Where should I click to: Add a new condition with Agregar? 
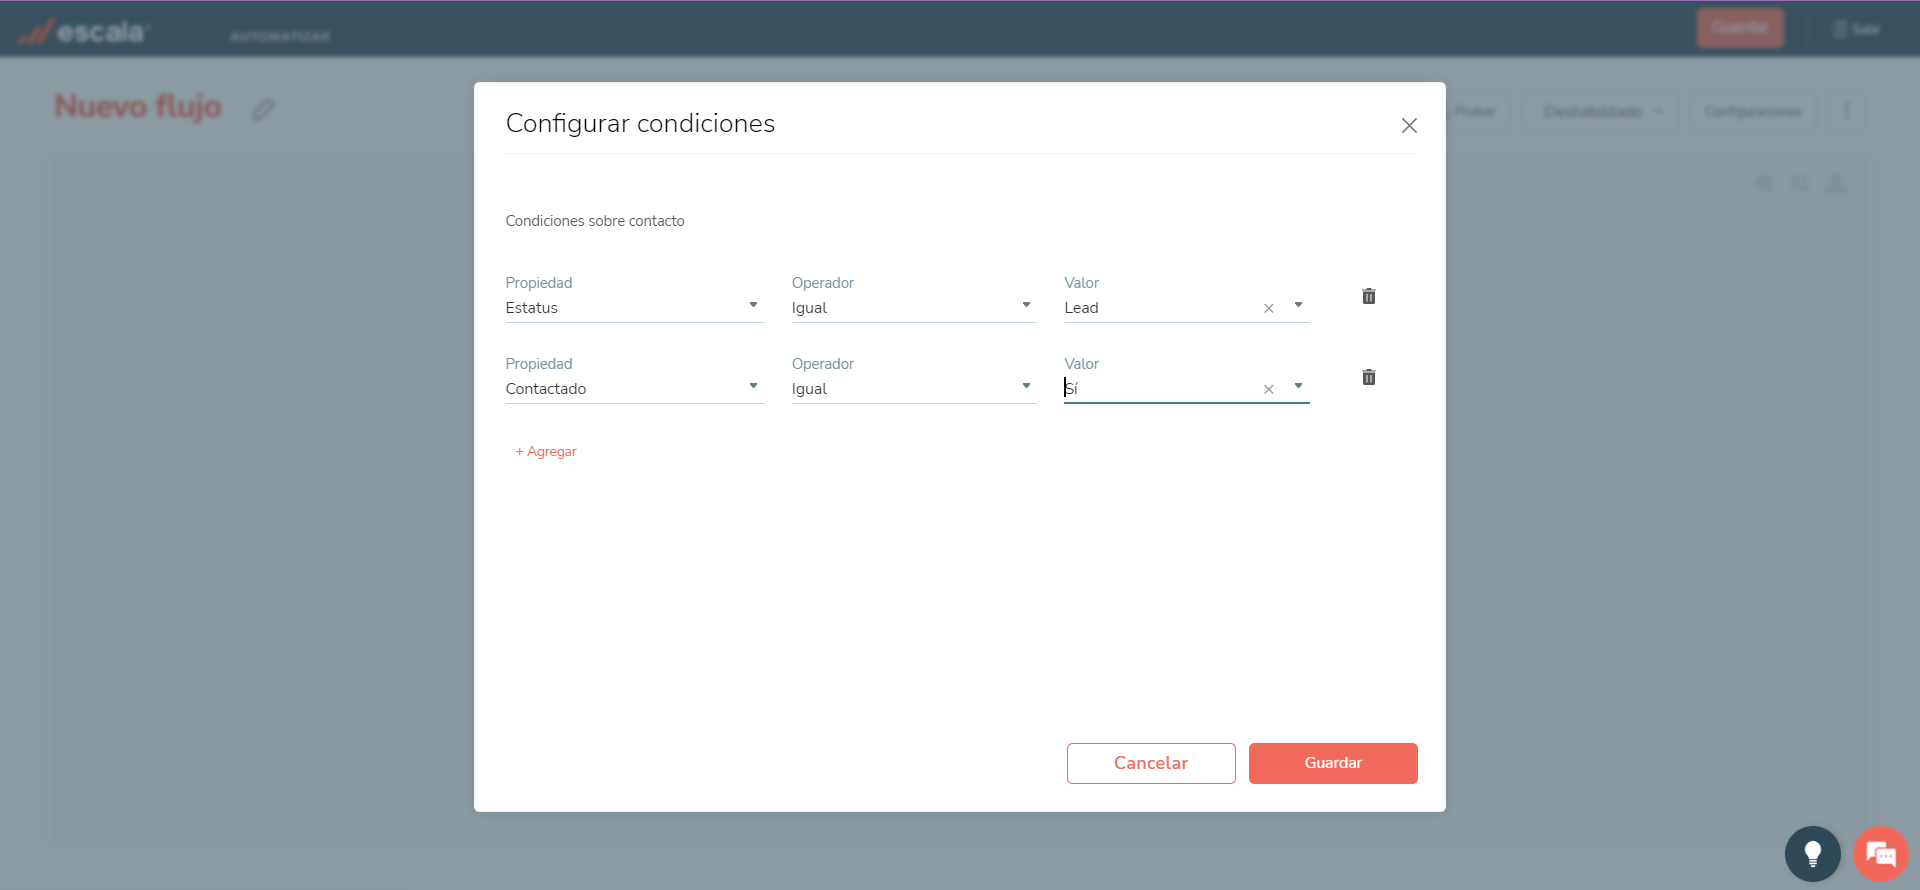point(546,452)
